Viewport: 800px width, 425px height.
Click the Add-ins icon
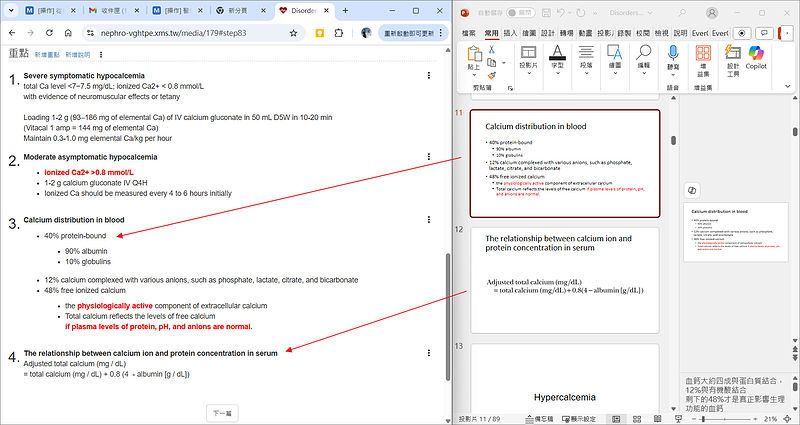tap(703, 58)
